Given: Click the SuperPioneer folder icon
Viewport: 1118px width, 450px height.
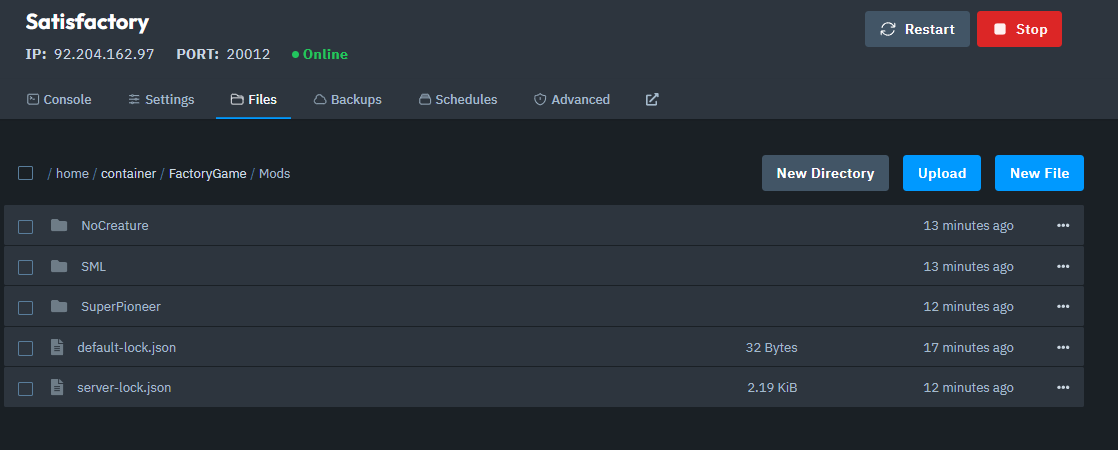Looking at the screenshot, I should pyautogui.click(x=59, y=306).
